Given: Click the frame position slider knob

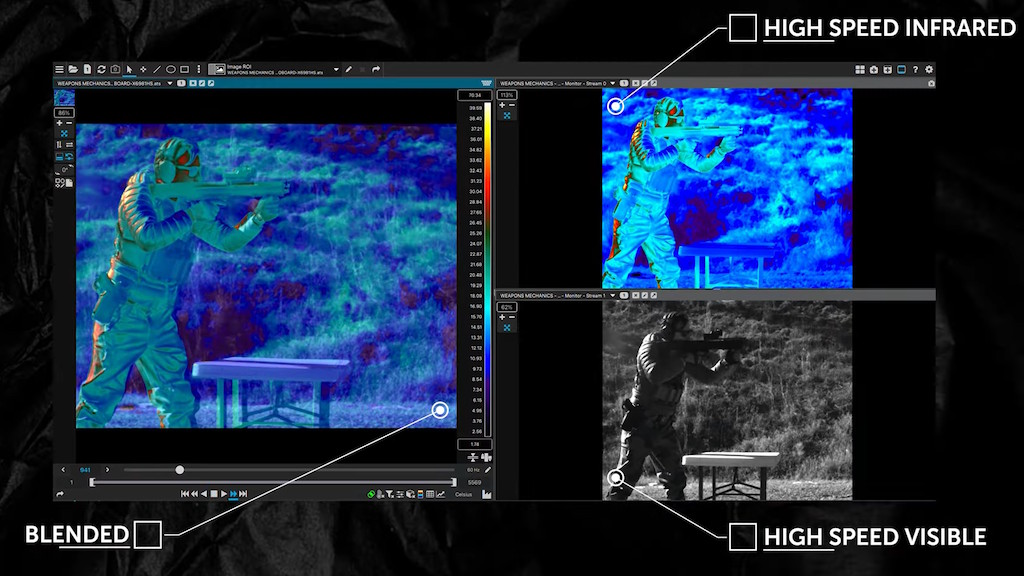Looking at the screenshot, I should coord(180,470).
